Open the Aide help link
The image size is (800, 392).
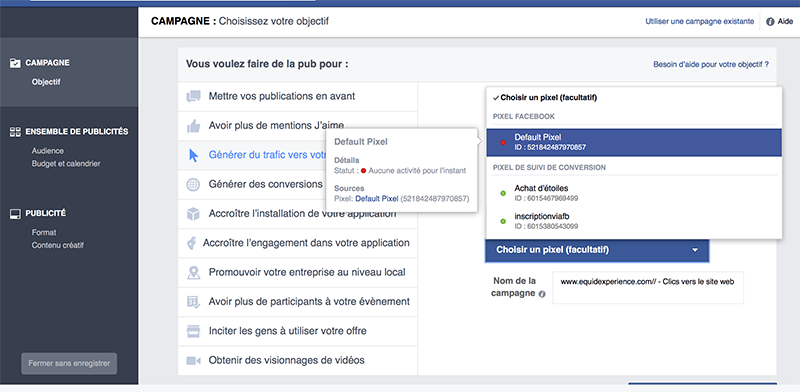(x=785, y=22)
